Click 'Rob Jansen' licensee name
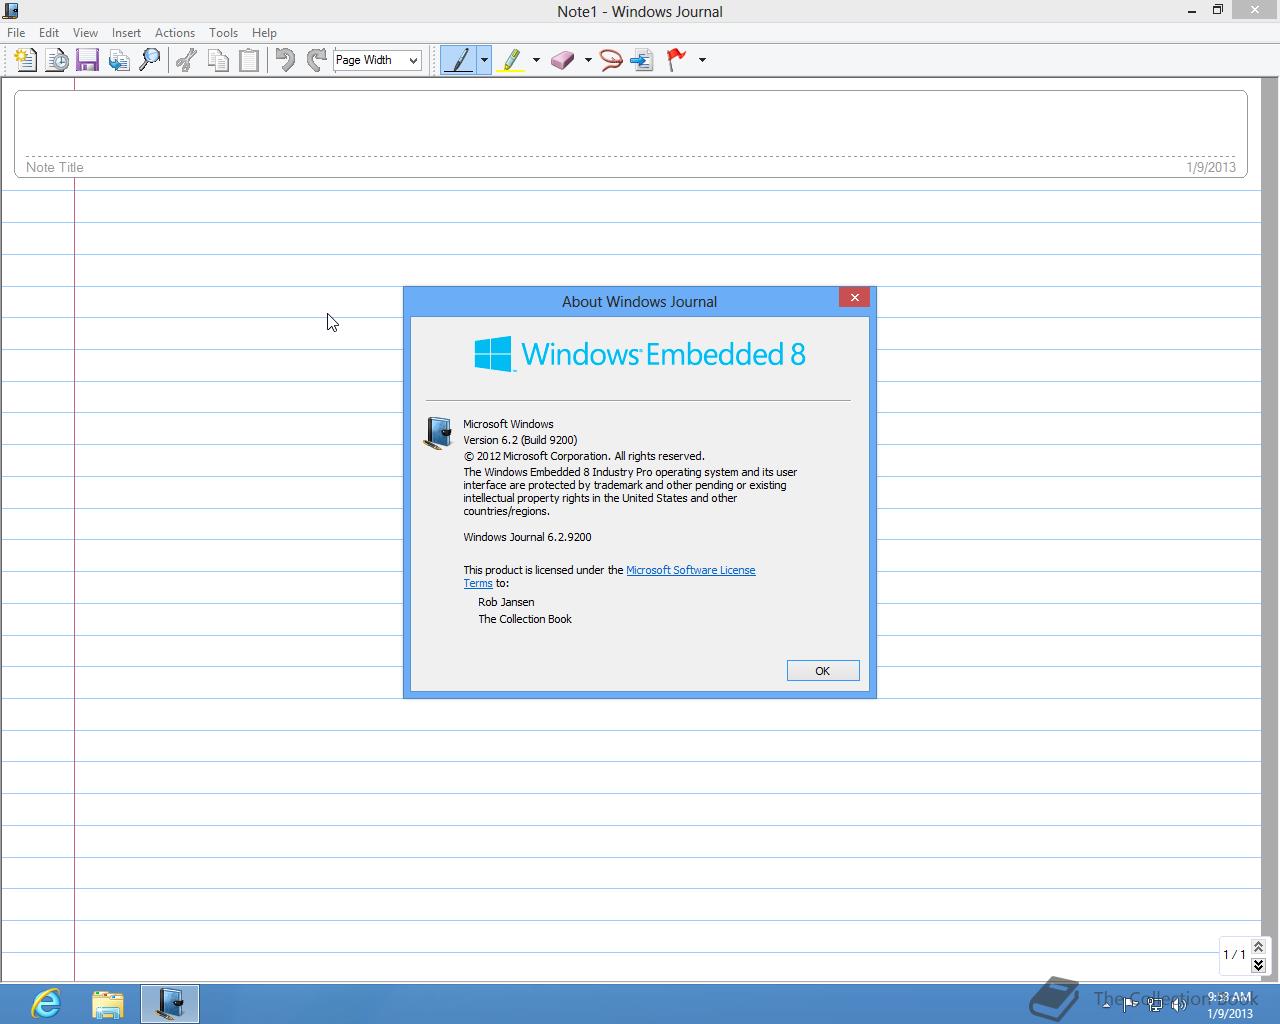The height and width of the screenshot is (1024, 1280). point(506,602)
